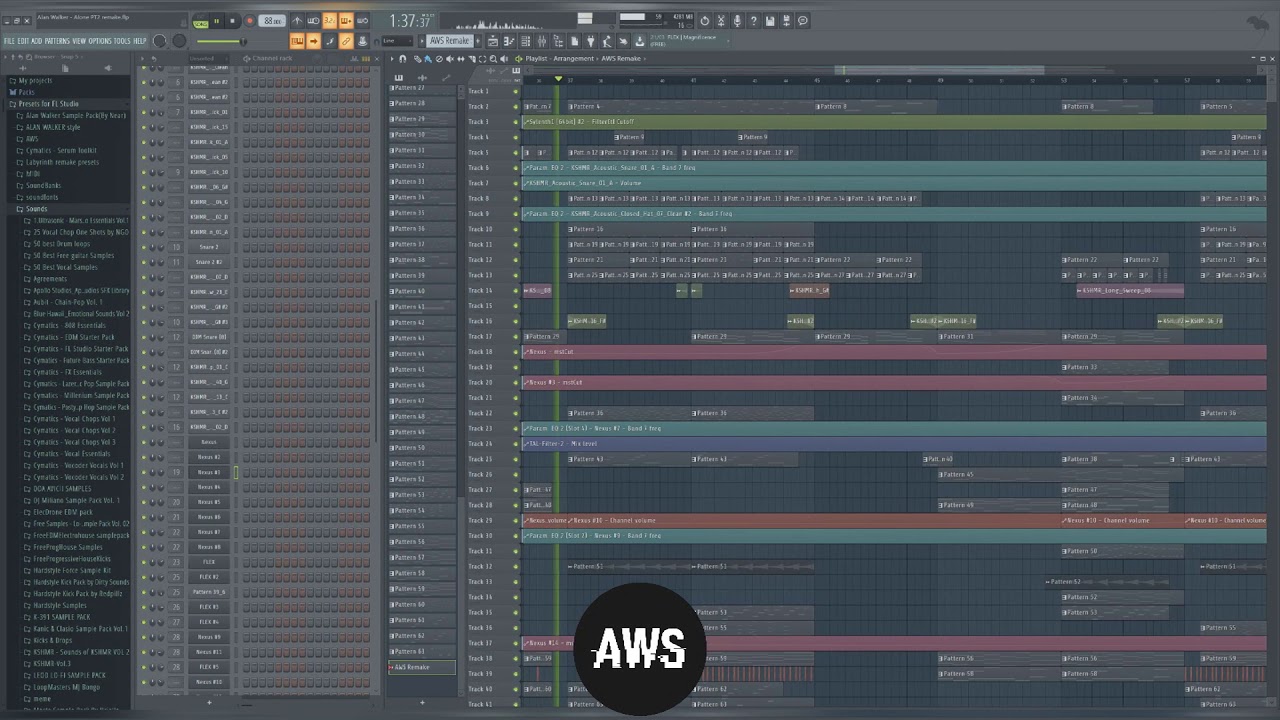The image size is (1280, 720).
Task: Mute Track 16 via its green dot
Action: click(x=516, y=321)
